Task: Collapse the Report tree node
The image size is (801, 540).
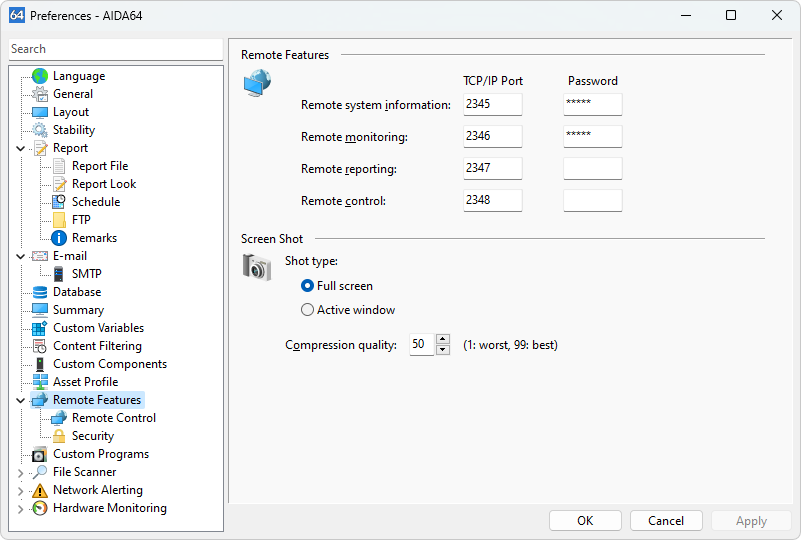Action: (x=21, y=148)
